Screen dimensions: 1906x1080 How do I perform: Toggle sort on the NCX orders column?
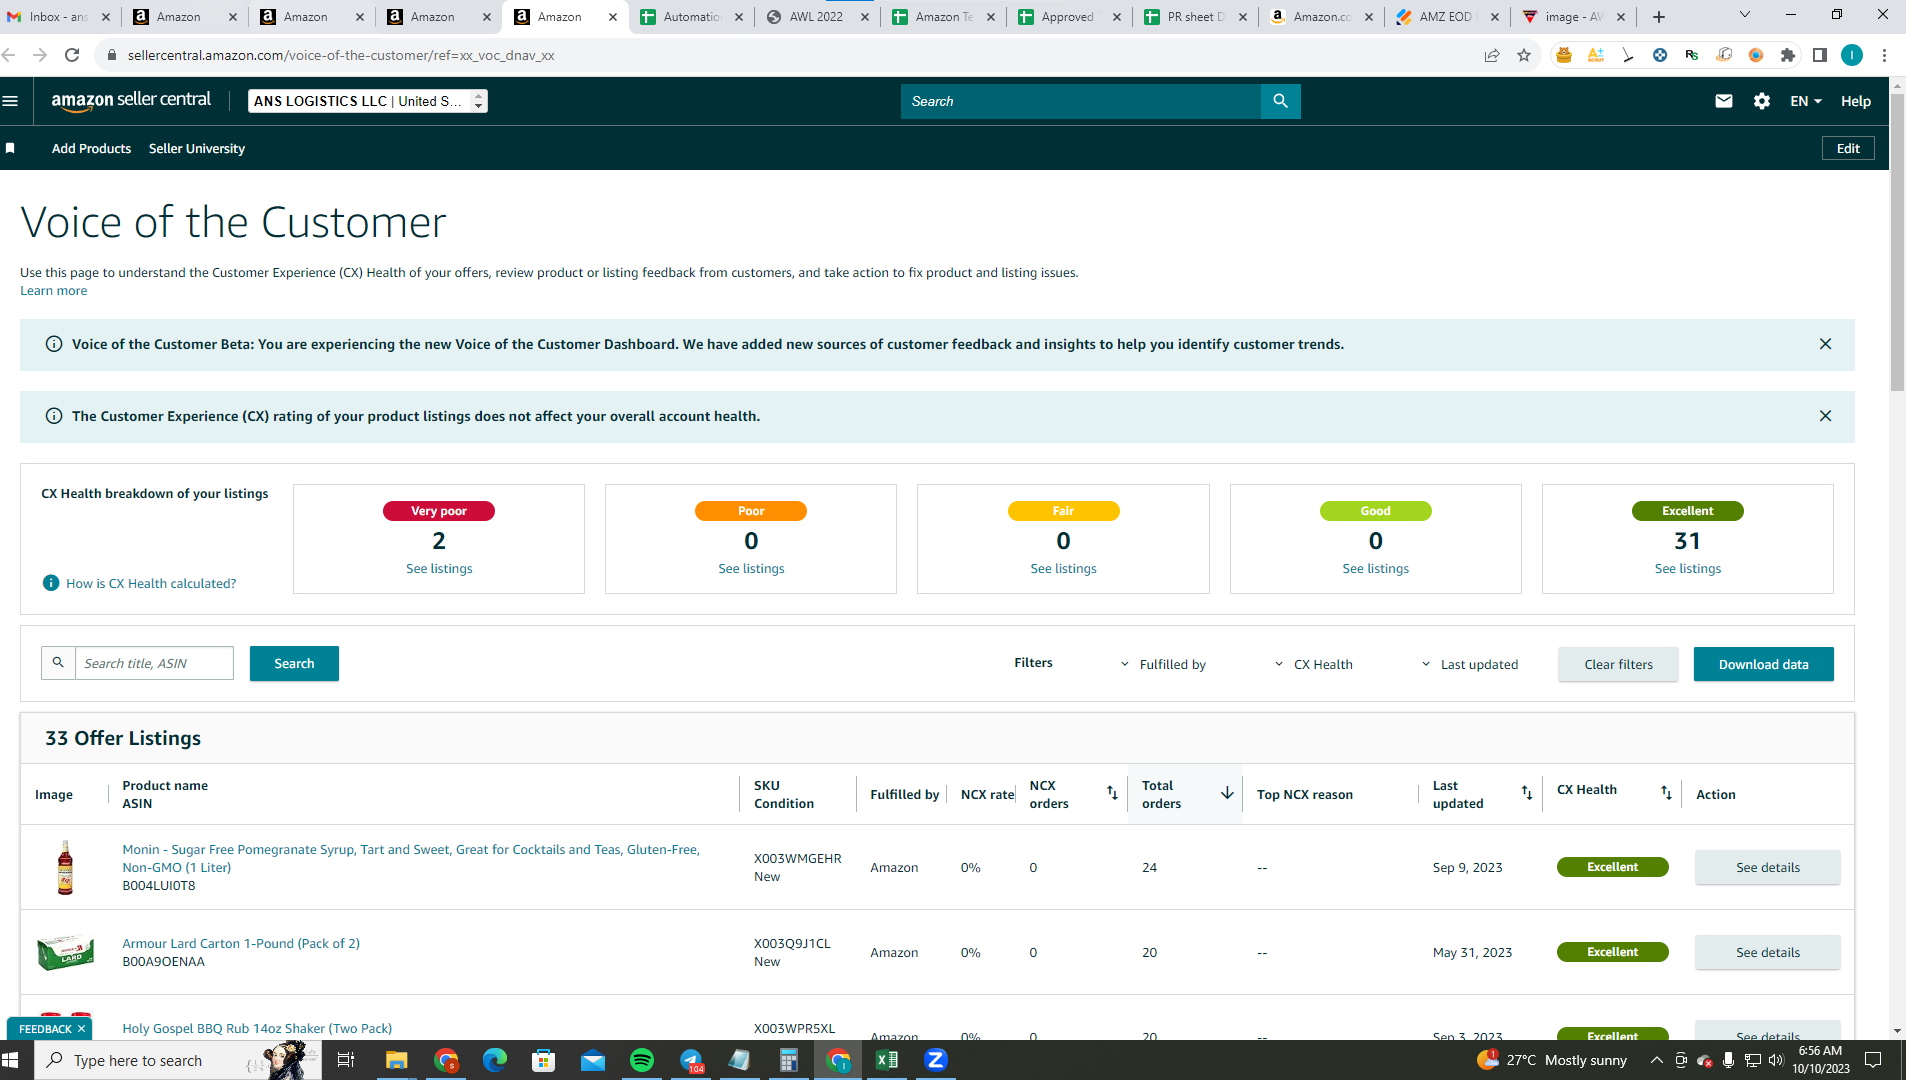tap(1112, 793)
